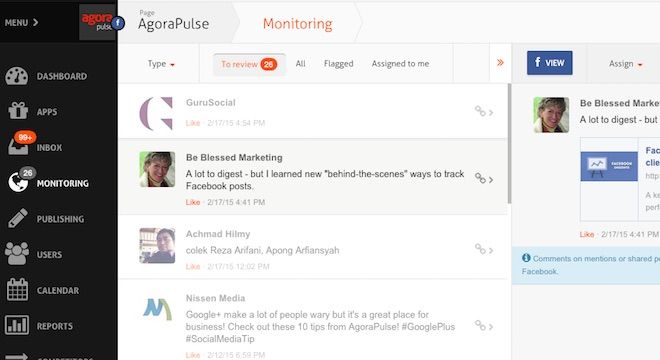Click the Facebook VIEW button

(549, 63)
